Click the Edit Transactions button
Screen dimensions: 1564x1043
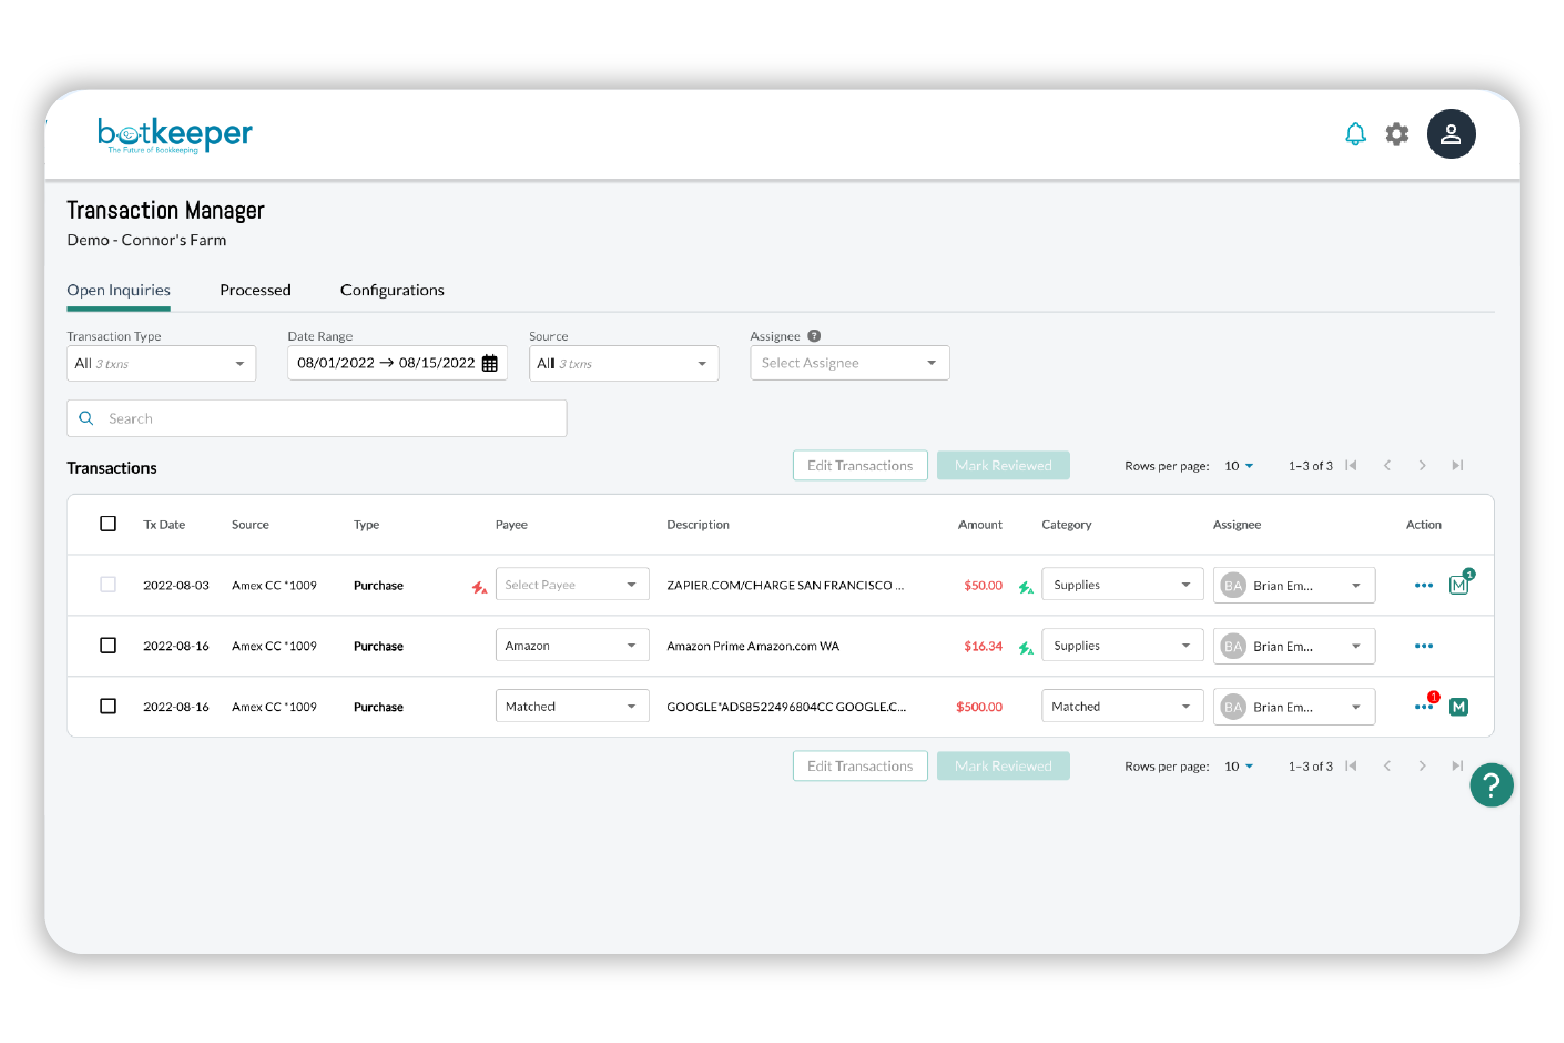click(859, 465)
